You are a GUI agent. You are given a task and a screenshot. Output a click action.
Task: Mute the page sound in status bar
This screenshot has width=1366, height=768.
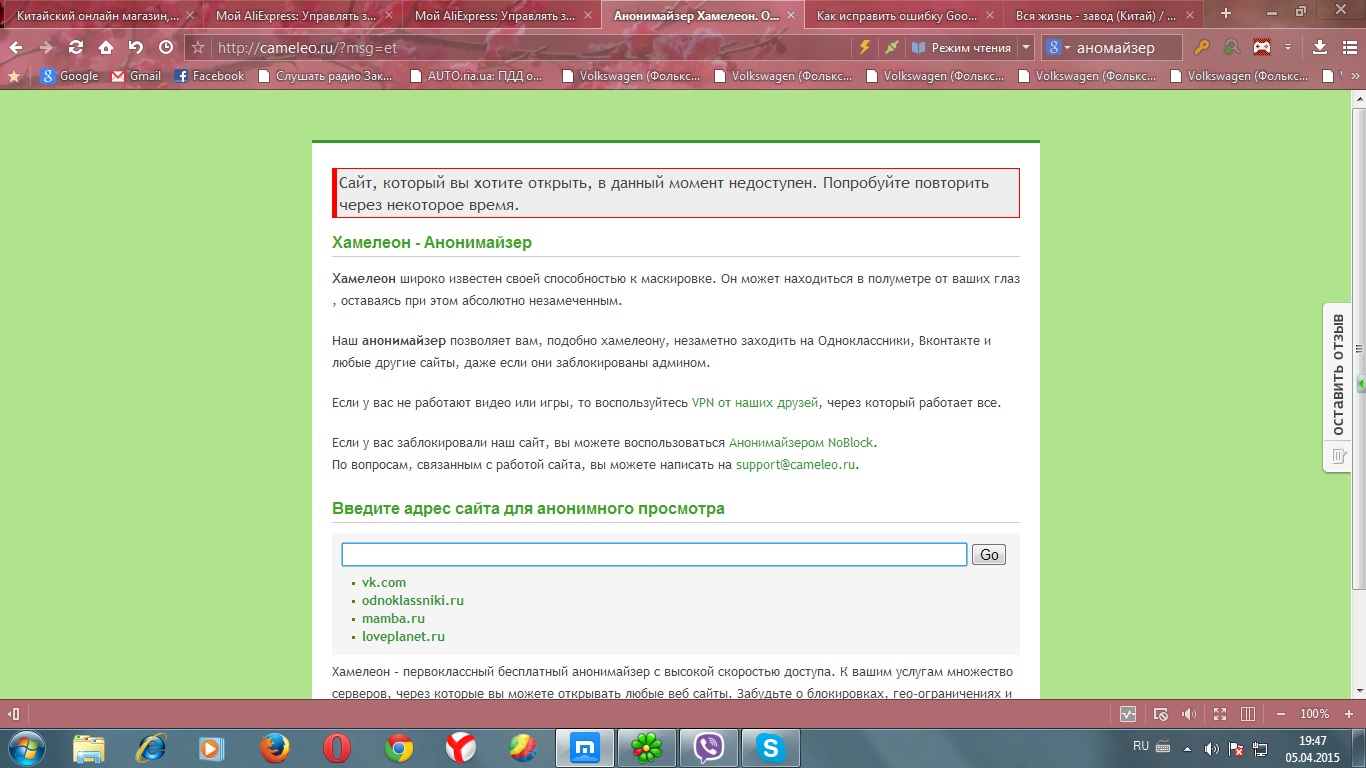[x=1189, y=714]
